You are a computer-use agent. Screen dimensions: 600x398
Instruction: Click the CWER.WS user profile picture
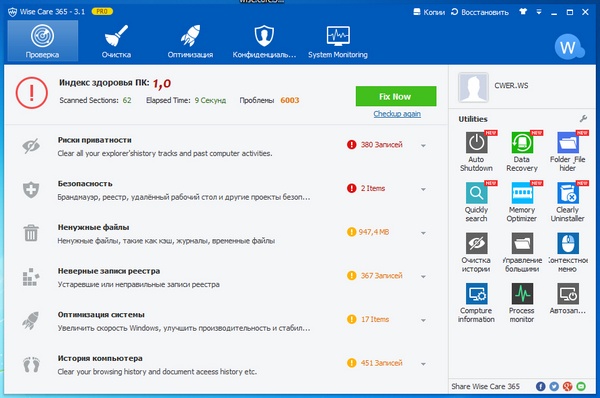(x=473, y=87)
